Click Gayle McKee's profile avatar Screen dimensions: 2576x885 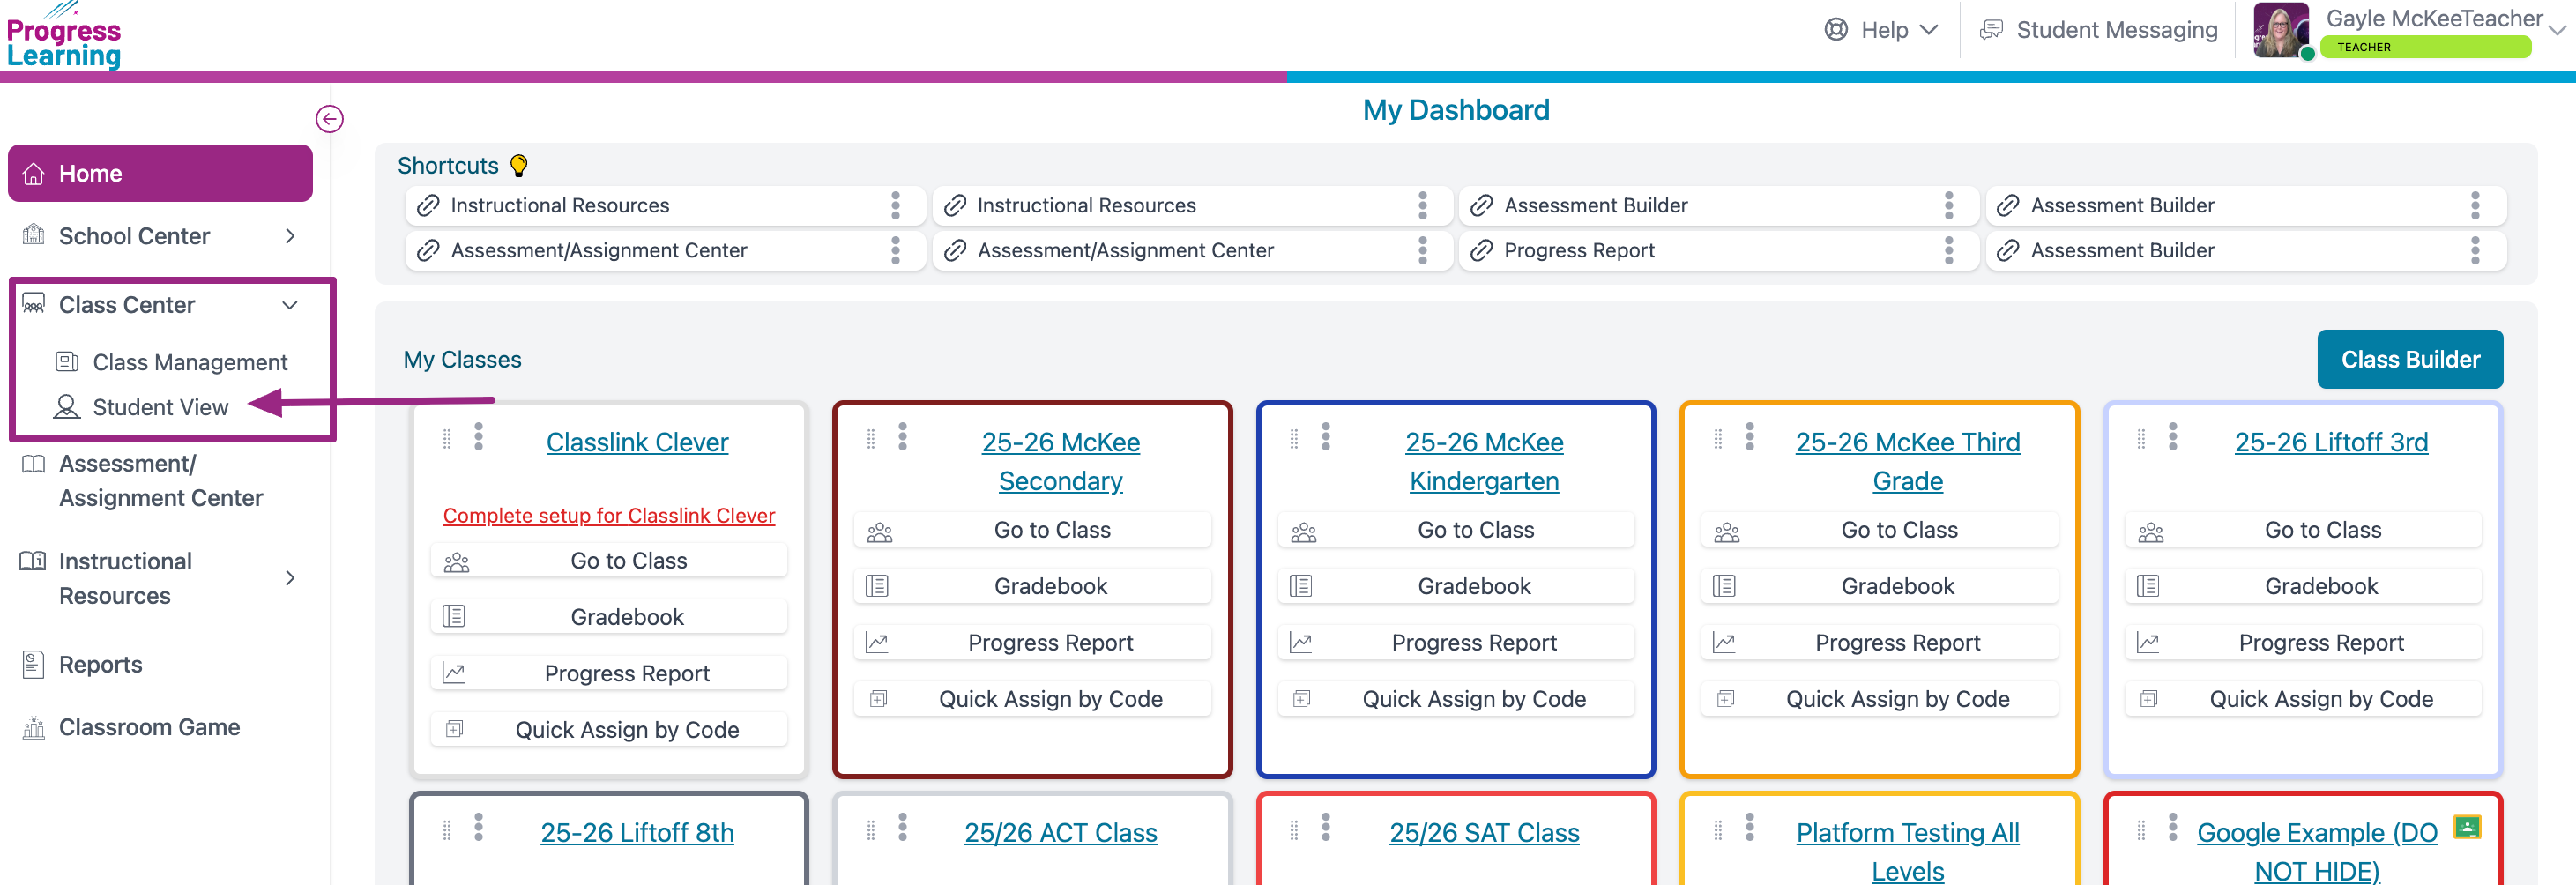[x=2281, y=30]
